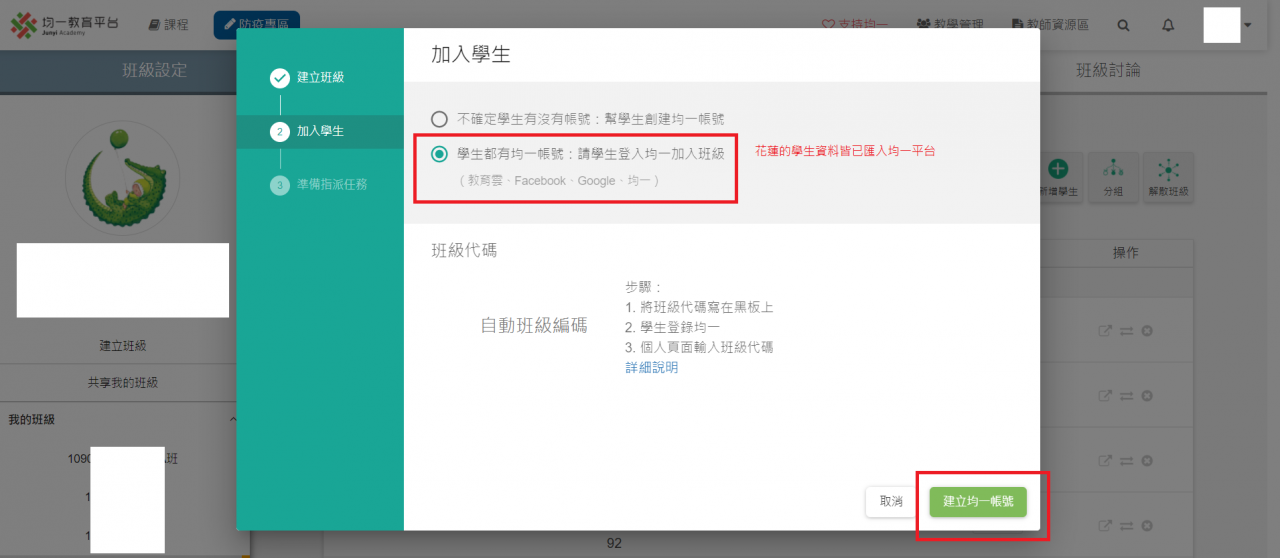1280x558 pixels.
Task: Open the user account dropdown arrow
Action: 1247,25
